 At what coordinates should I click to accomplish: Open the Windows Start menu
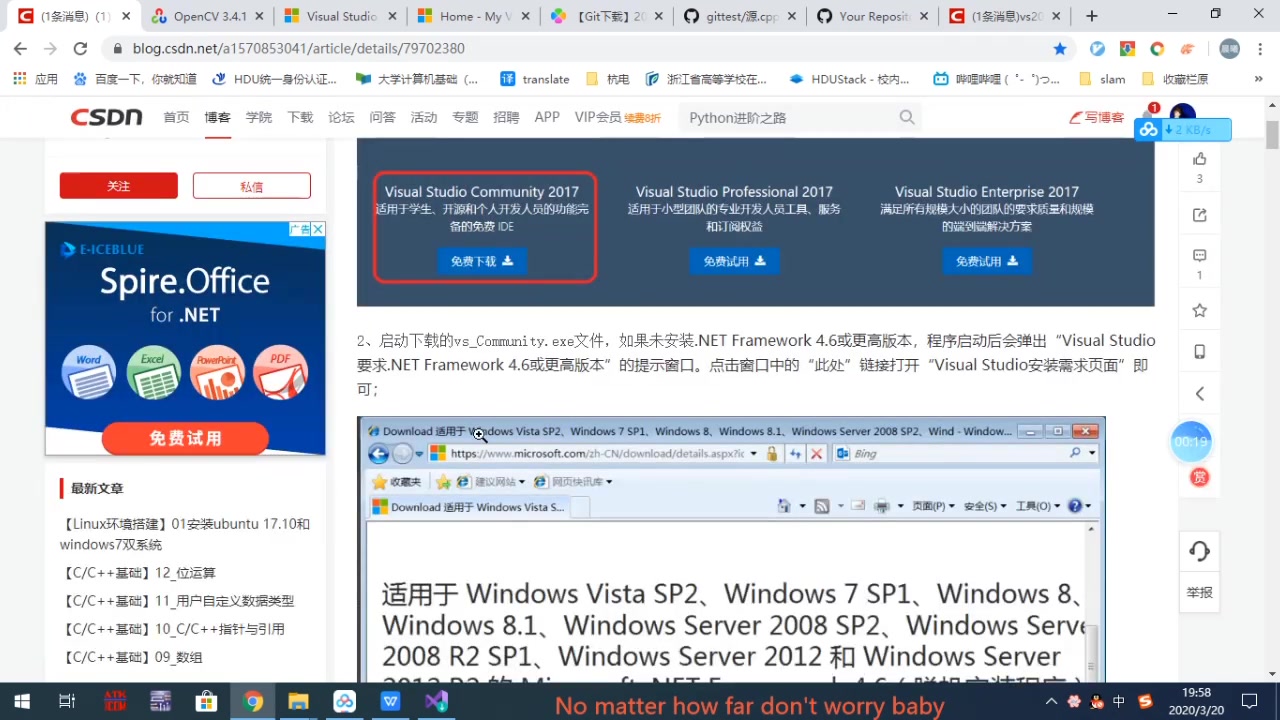point(21,701)
